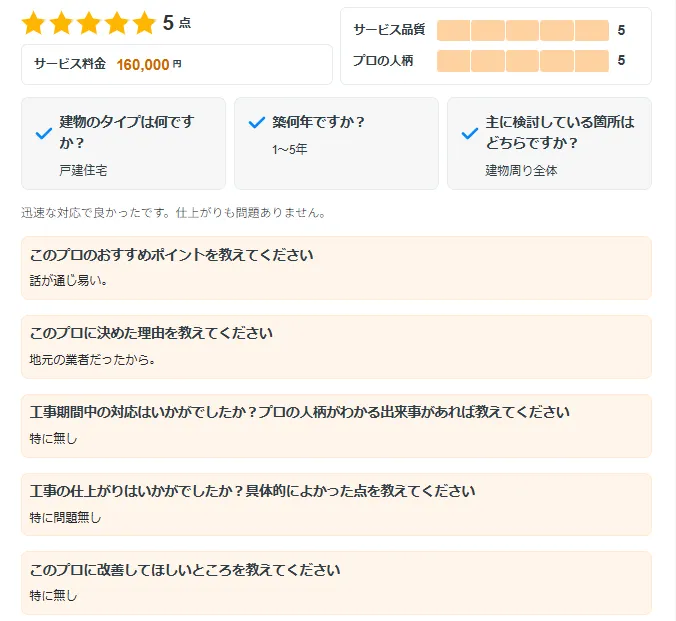Select the 建物周り全体 answer card
Viewport: 676px width, 621px height.
(x=549, y=143)
